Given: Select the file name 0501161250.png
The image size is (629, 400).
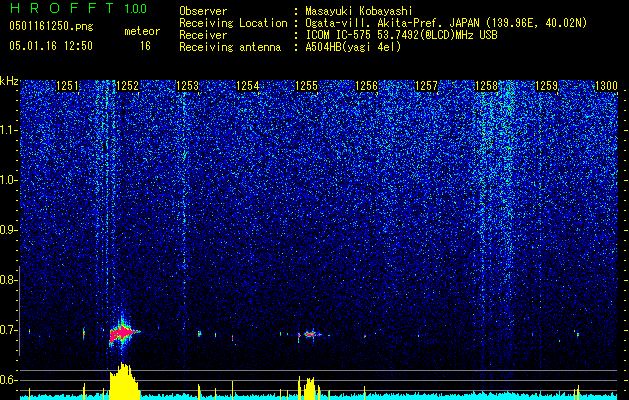Looking at the screenshot, I should click(x=51, y=26).
